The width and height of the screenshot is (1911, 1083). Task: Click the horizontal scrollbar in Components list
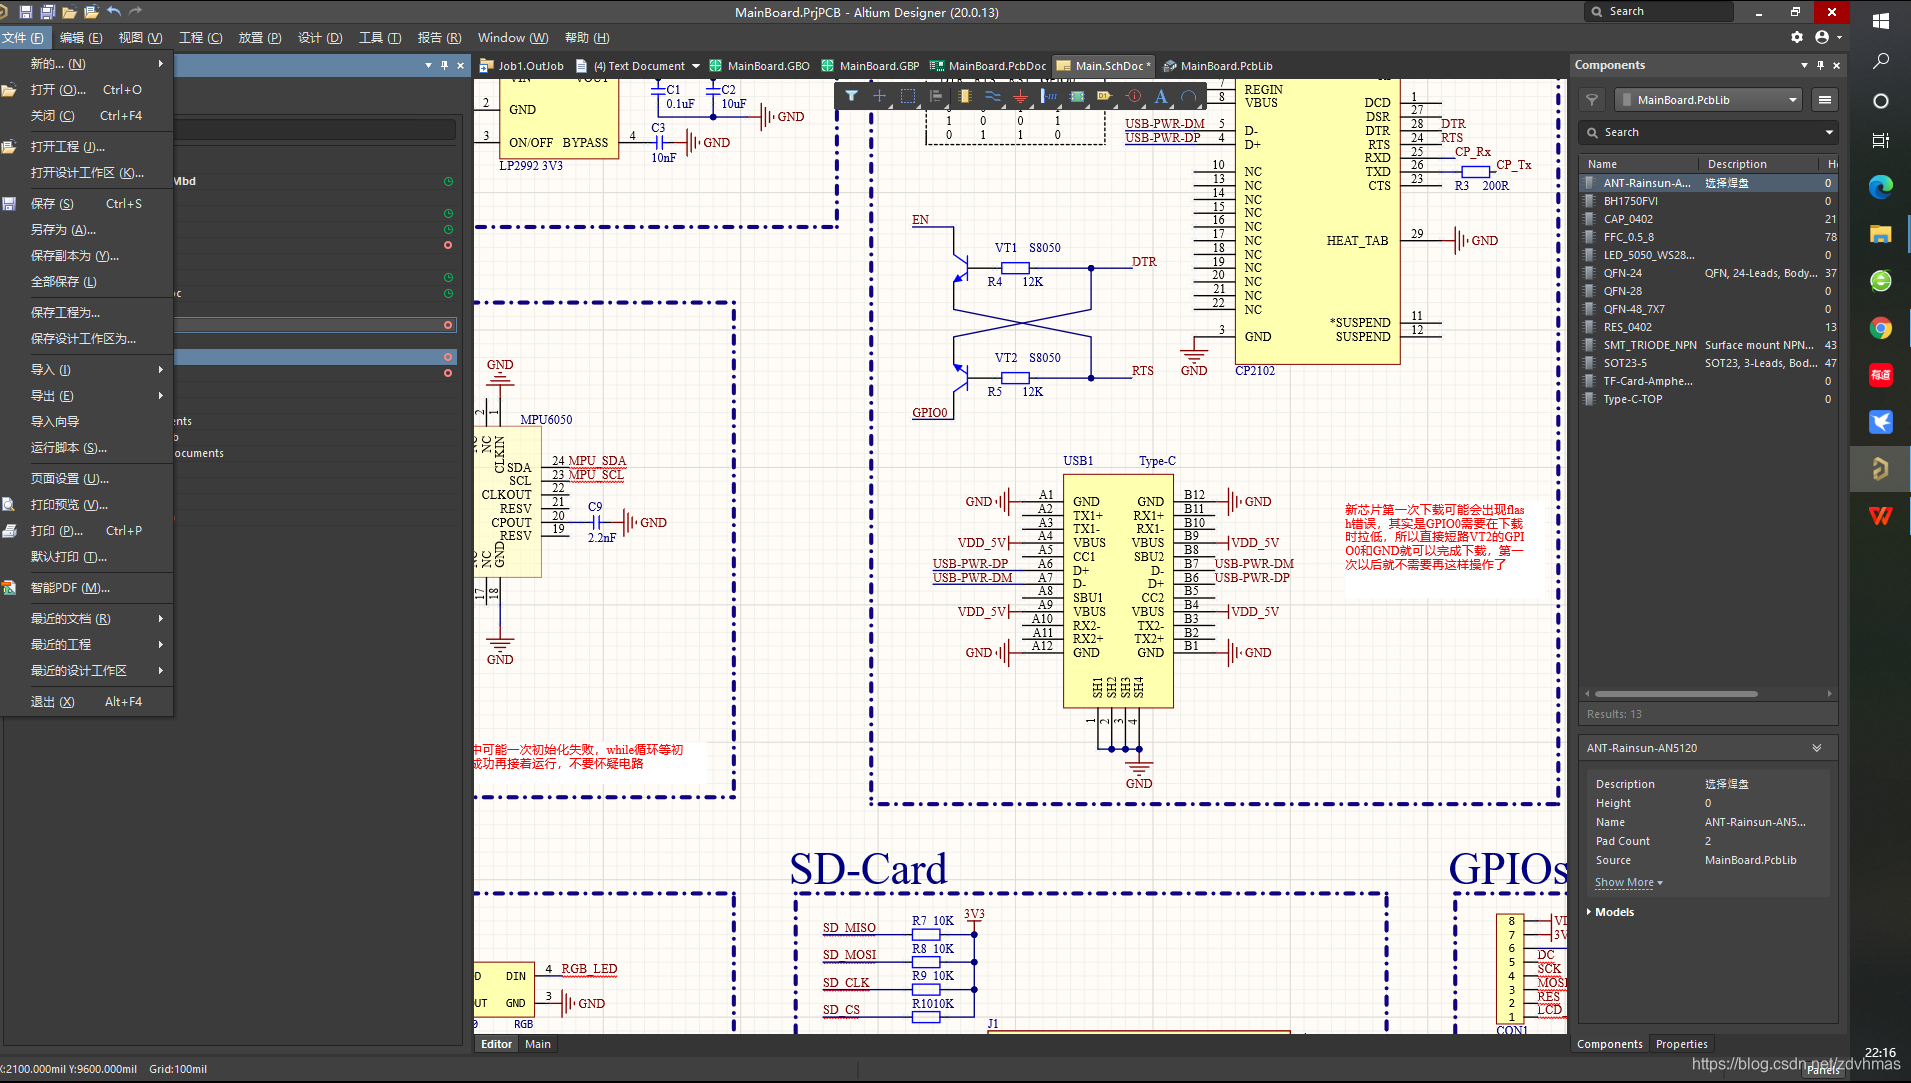coord(1676,693)
